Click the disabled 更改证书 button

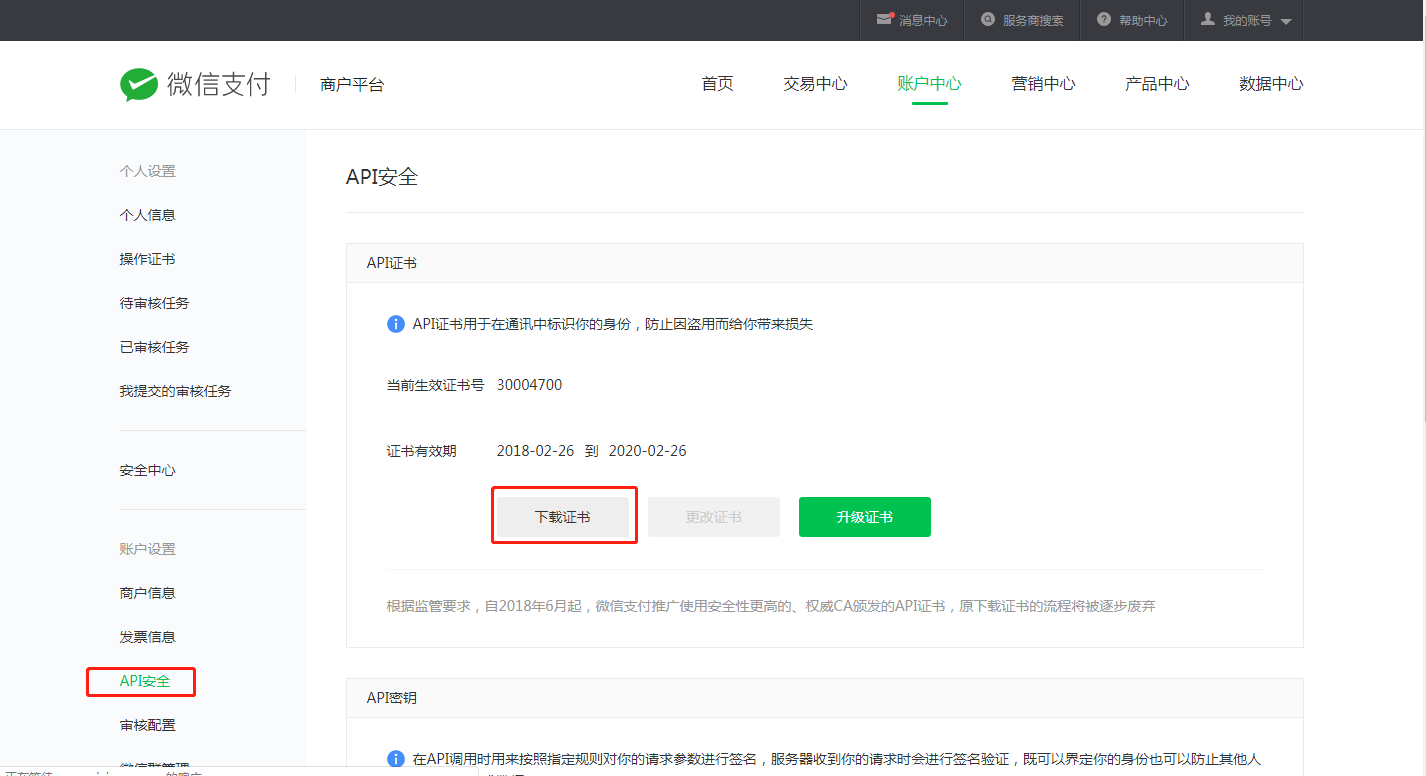point(714,517)
